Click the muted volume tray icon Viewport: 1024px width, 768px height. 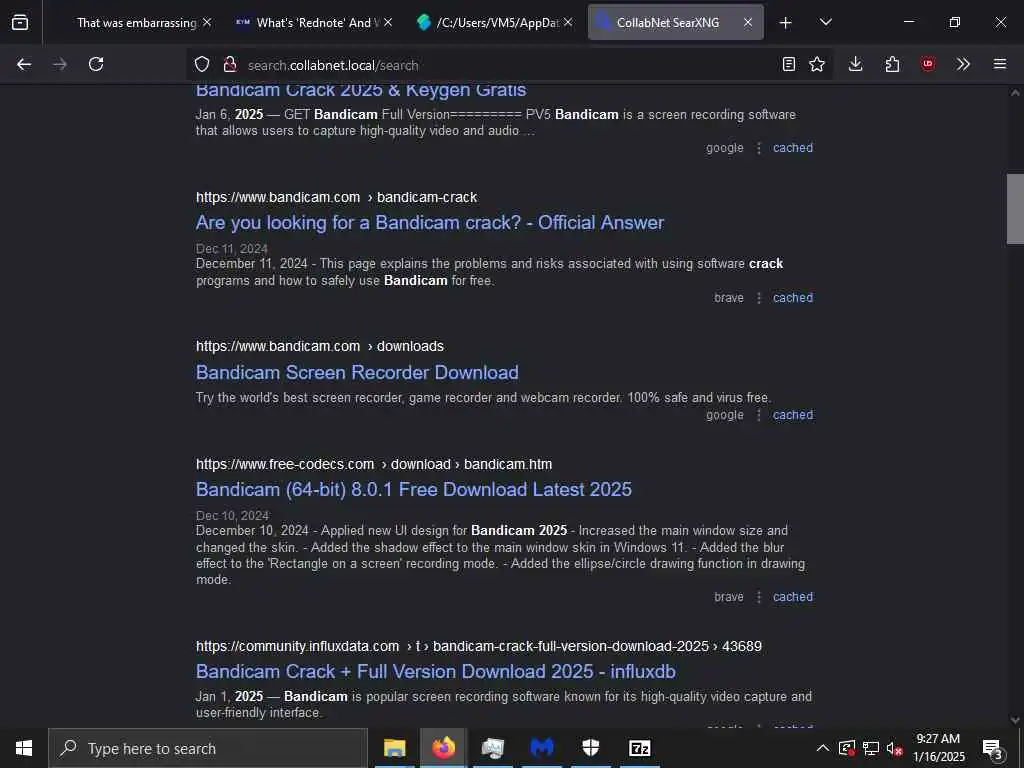click(x=894, y=748)
